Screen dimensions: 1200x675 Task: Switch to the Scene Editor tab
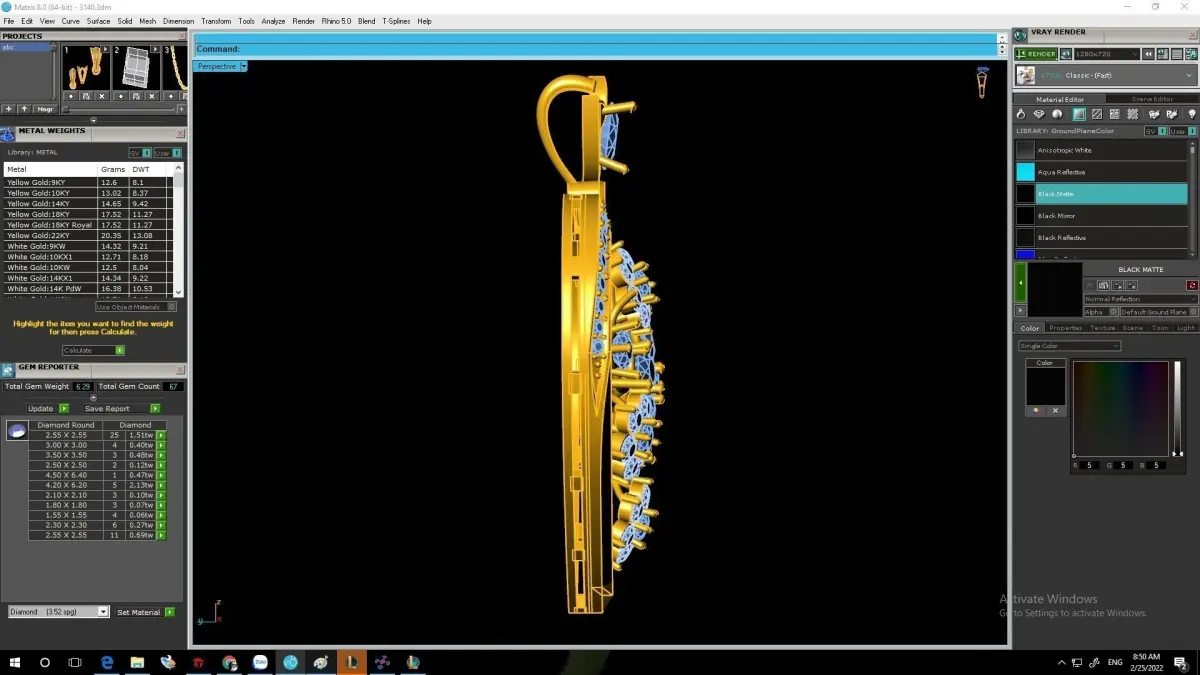[1152, 99]
